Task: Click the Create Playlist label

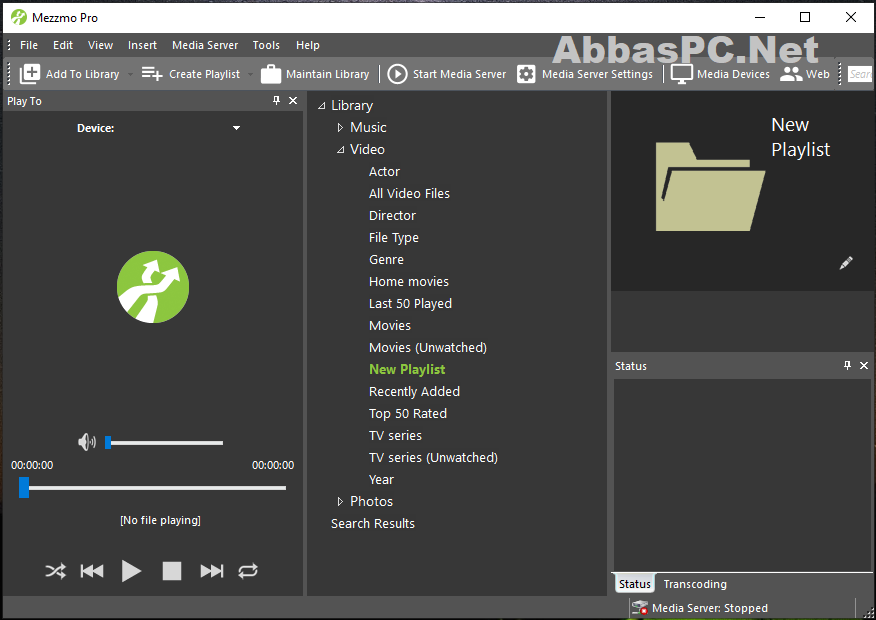Action: pyautogui.click(x=204, y=74)
